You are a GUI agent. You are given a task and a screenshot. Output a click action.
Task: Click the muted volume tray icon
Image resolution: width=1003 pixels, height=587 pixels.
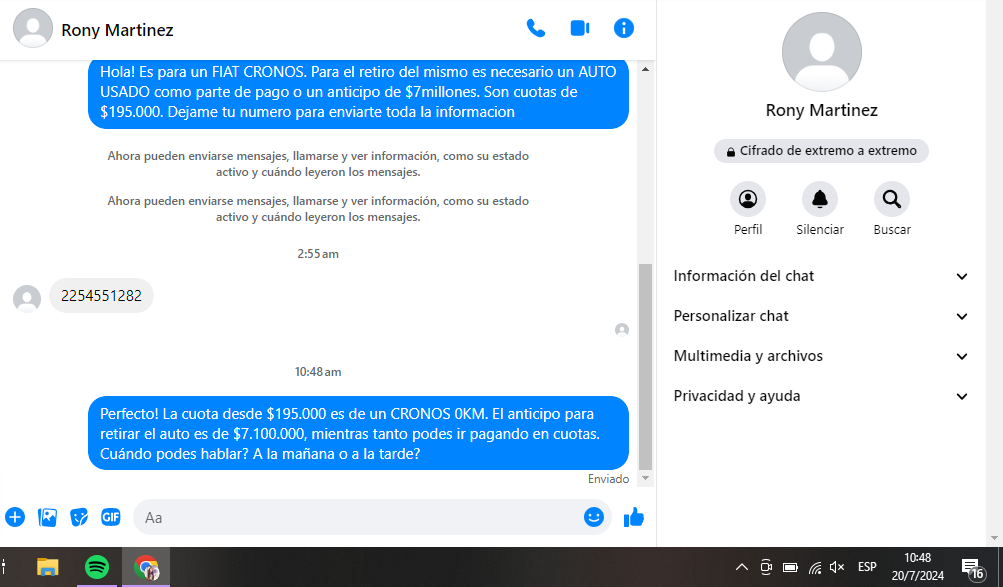(x=837, y=567)
